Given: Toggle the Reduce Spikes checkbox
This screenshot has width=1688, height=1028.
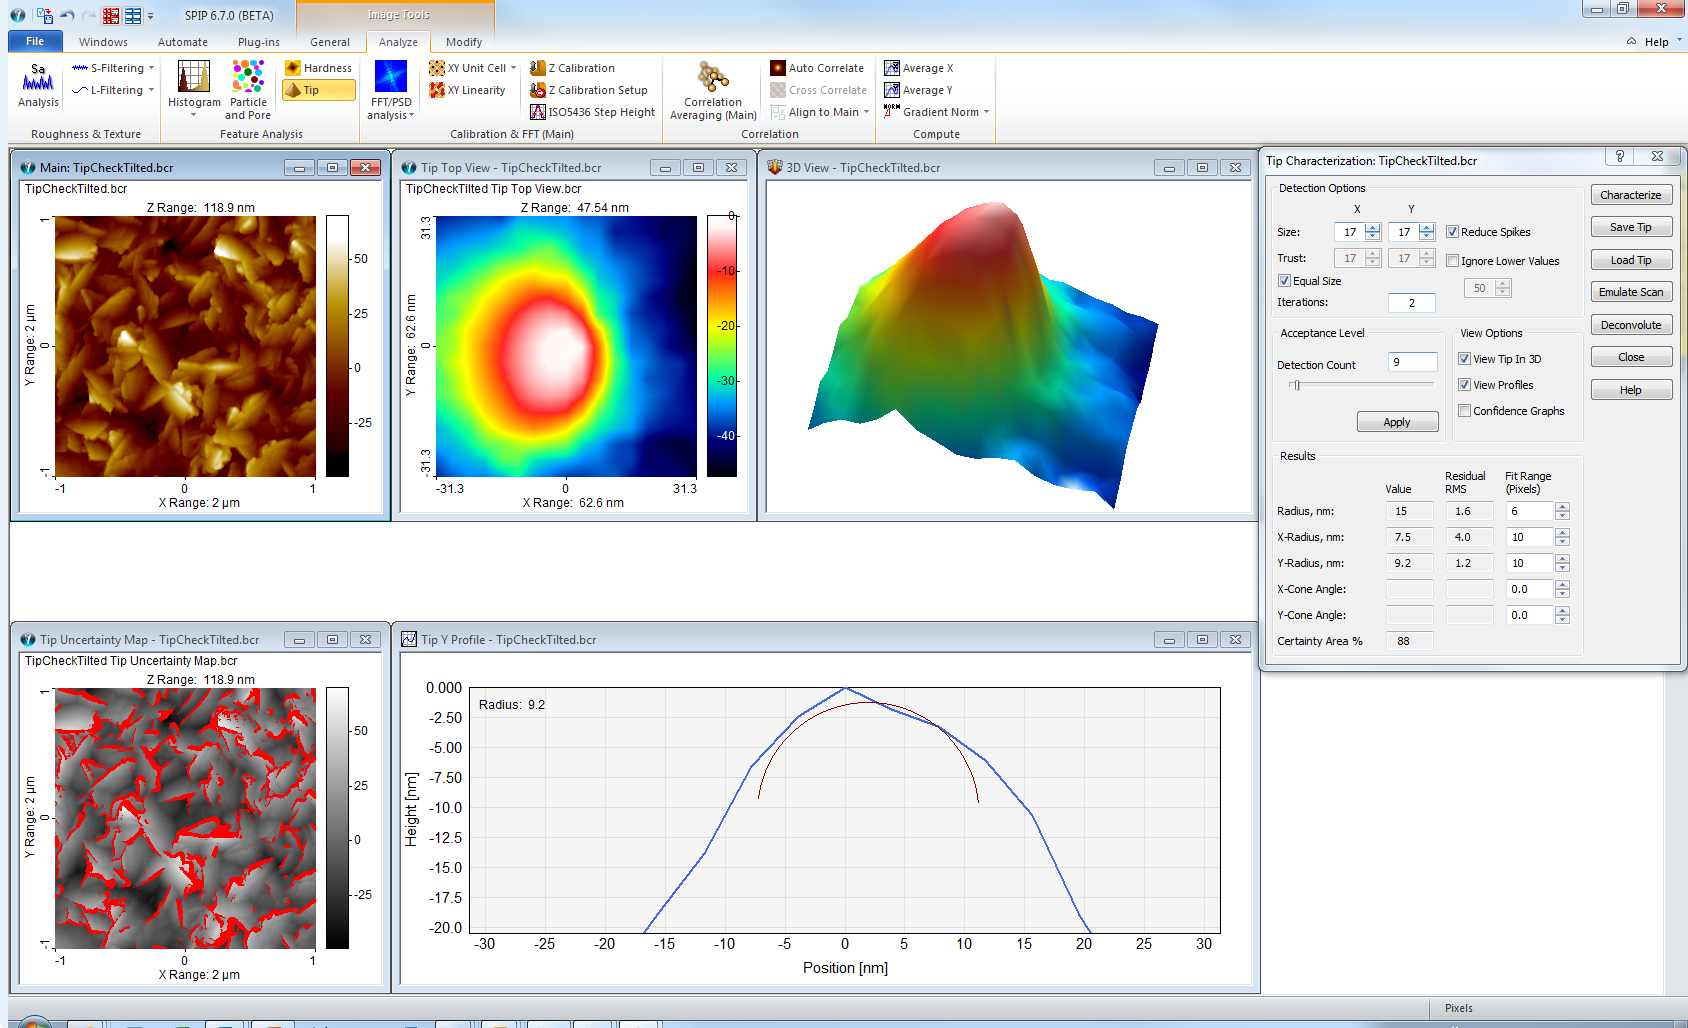Looking at the screenshot, I should coord(1452,232).
